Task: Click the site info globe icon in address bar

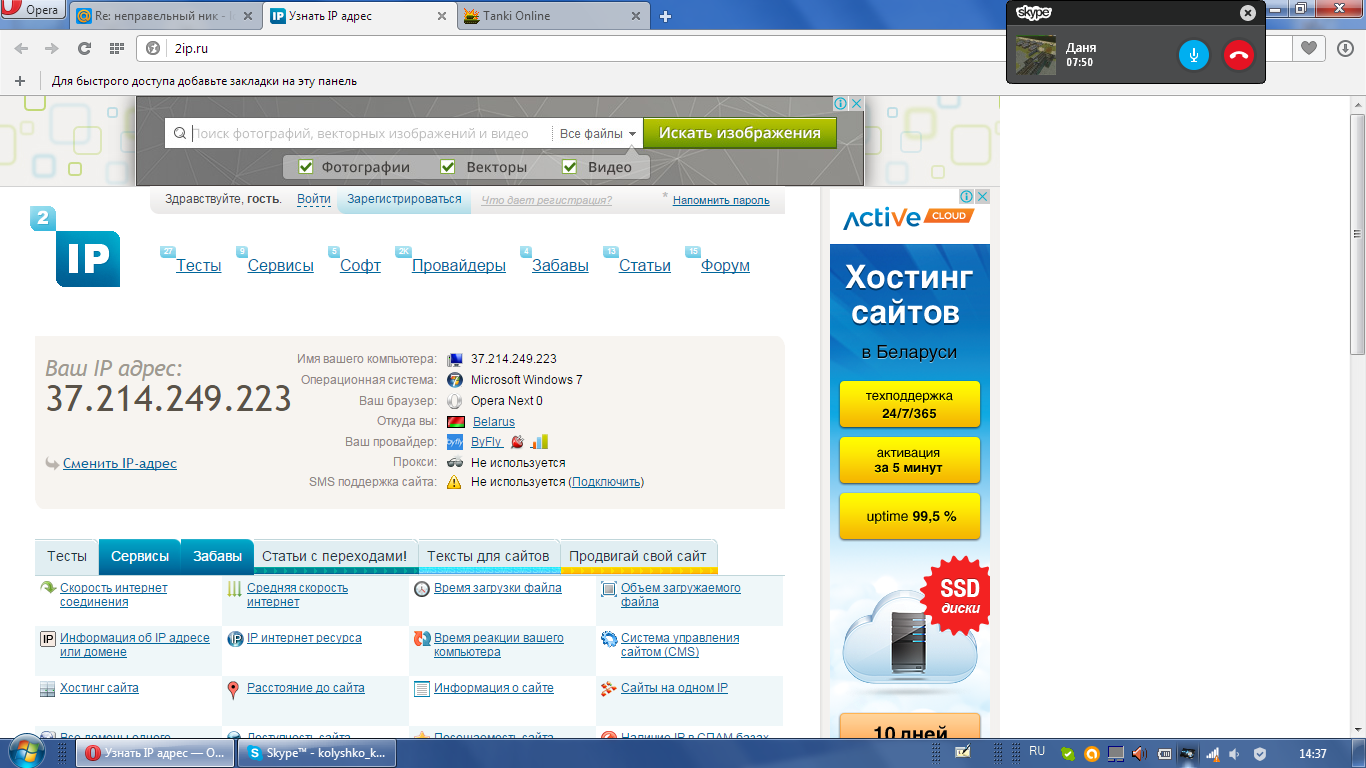Action: coord(153,48)
